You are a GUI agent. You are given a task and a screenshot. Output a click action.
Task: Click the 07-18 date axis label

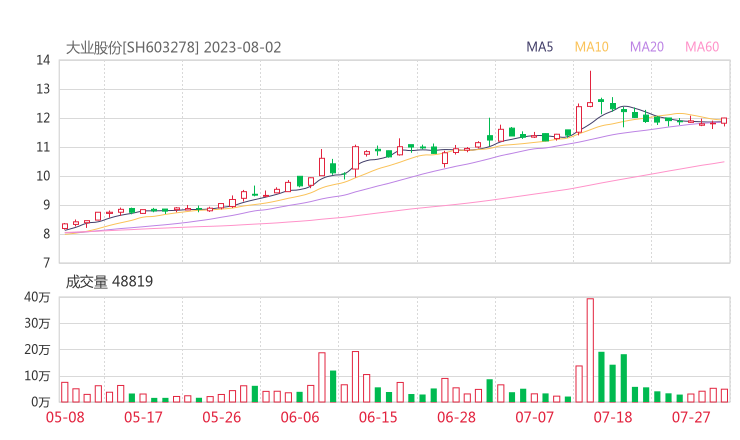coord(613,417)
